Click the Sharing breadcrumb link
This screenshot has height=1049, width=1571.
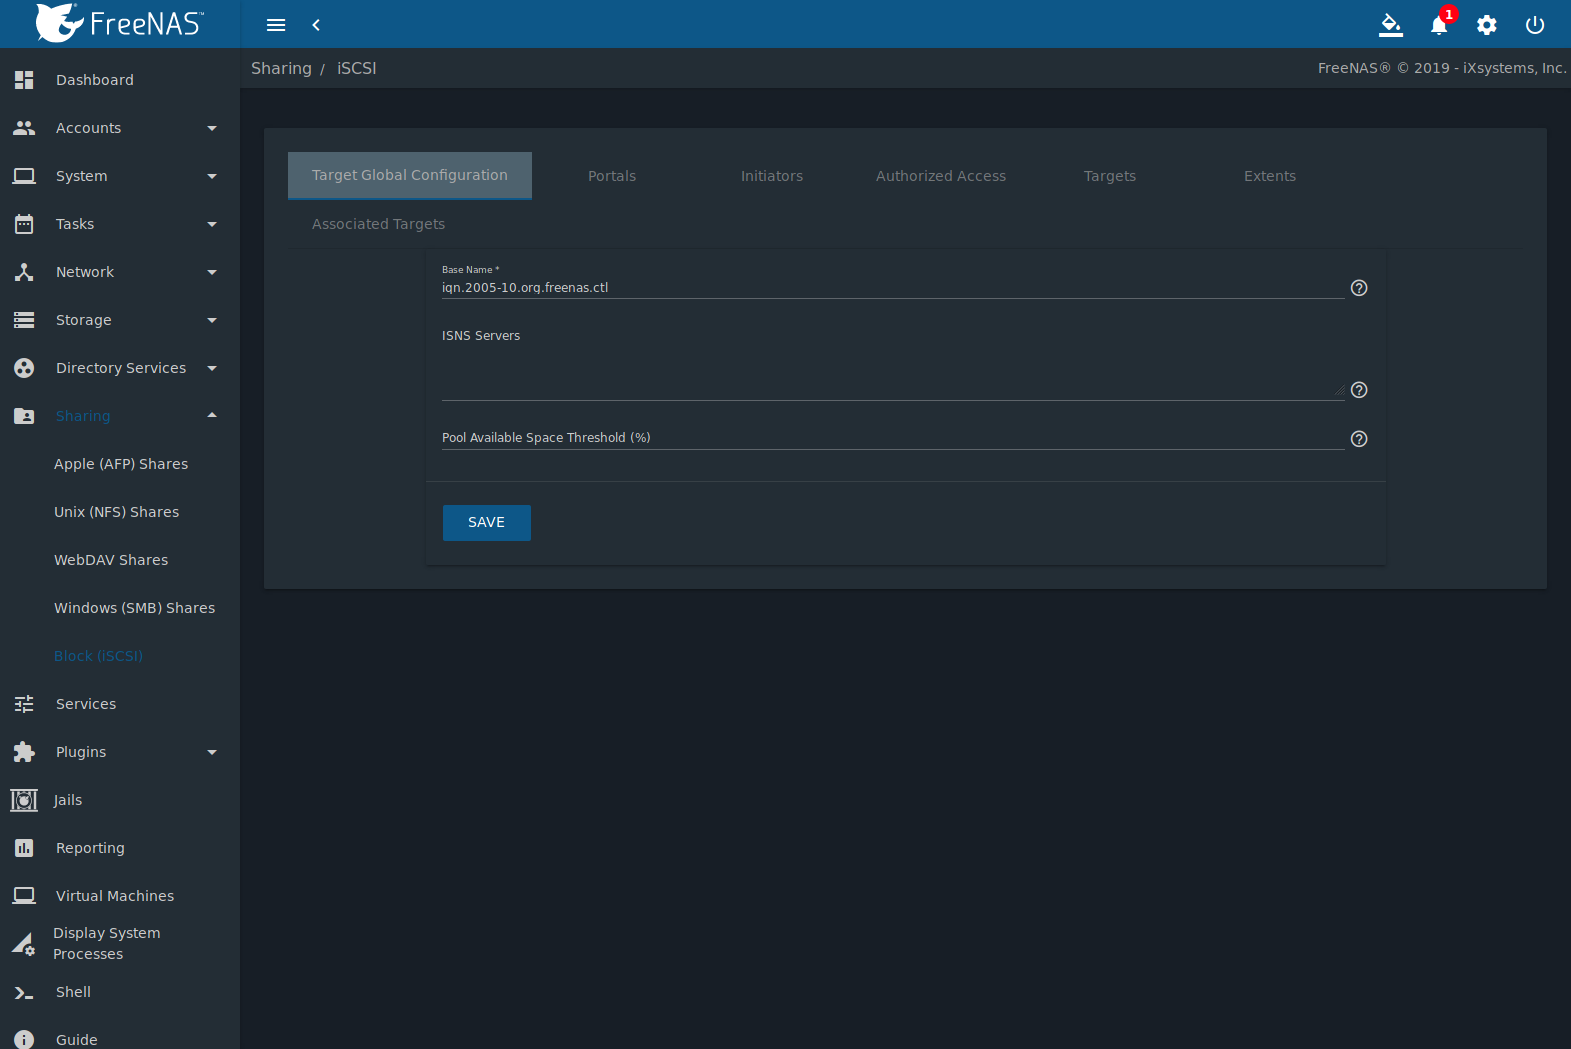tap(281, 68)
